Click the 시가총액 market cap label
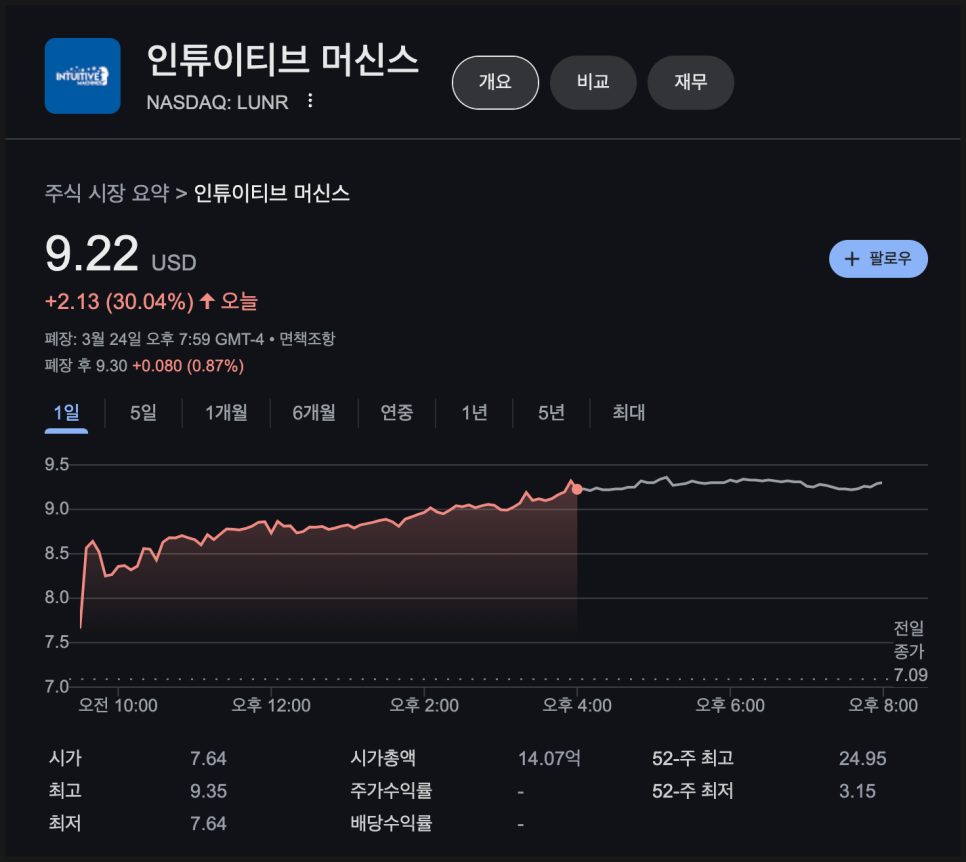Screen dimensions: 966x862 [x=383, y=758]
